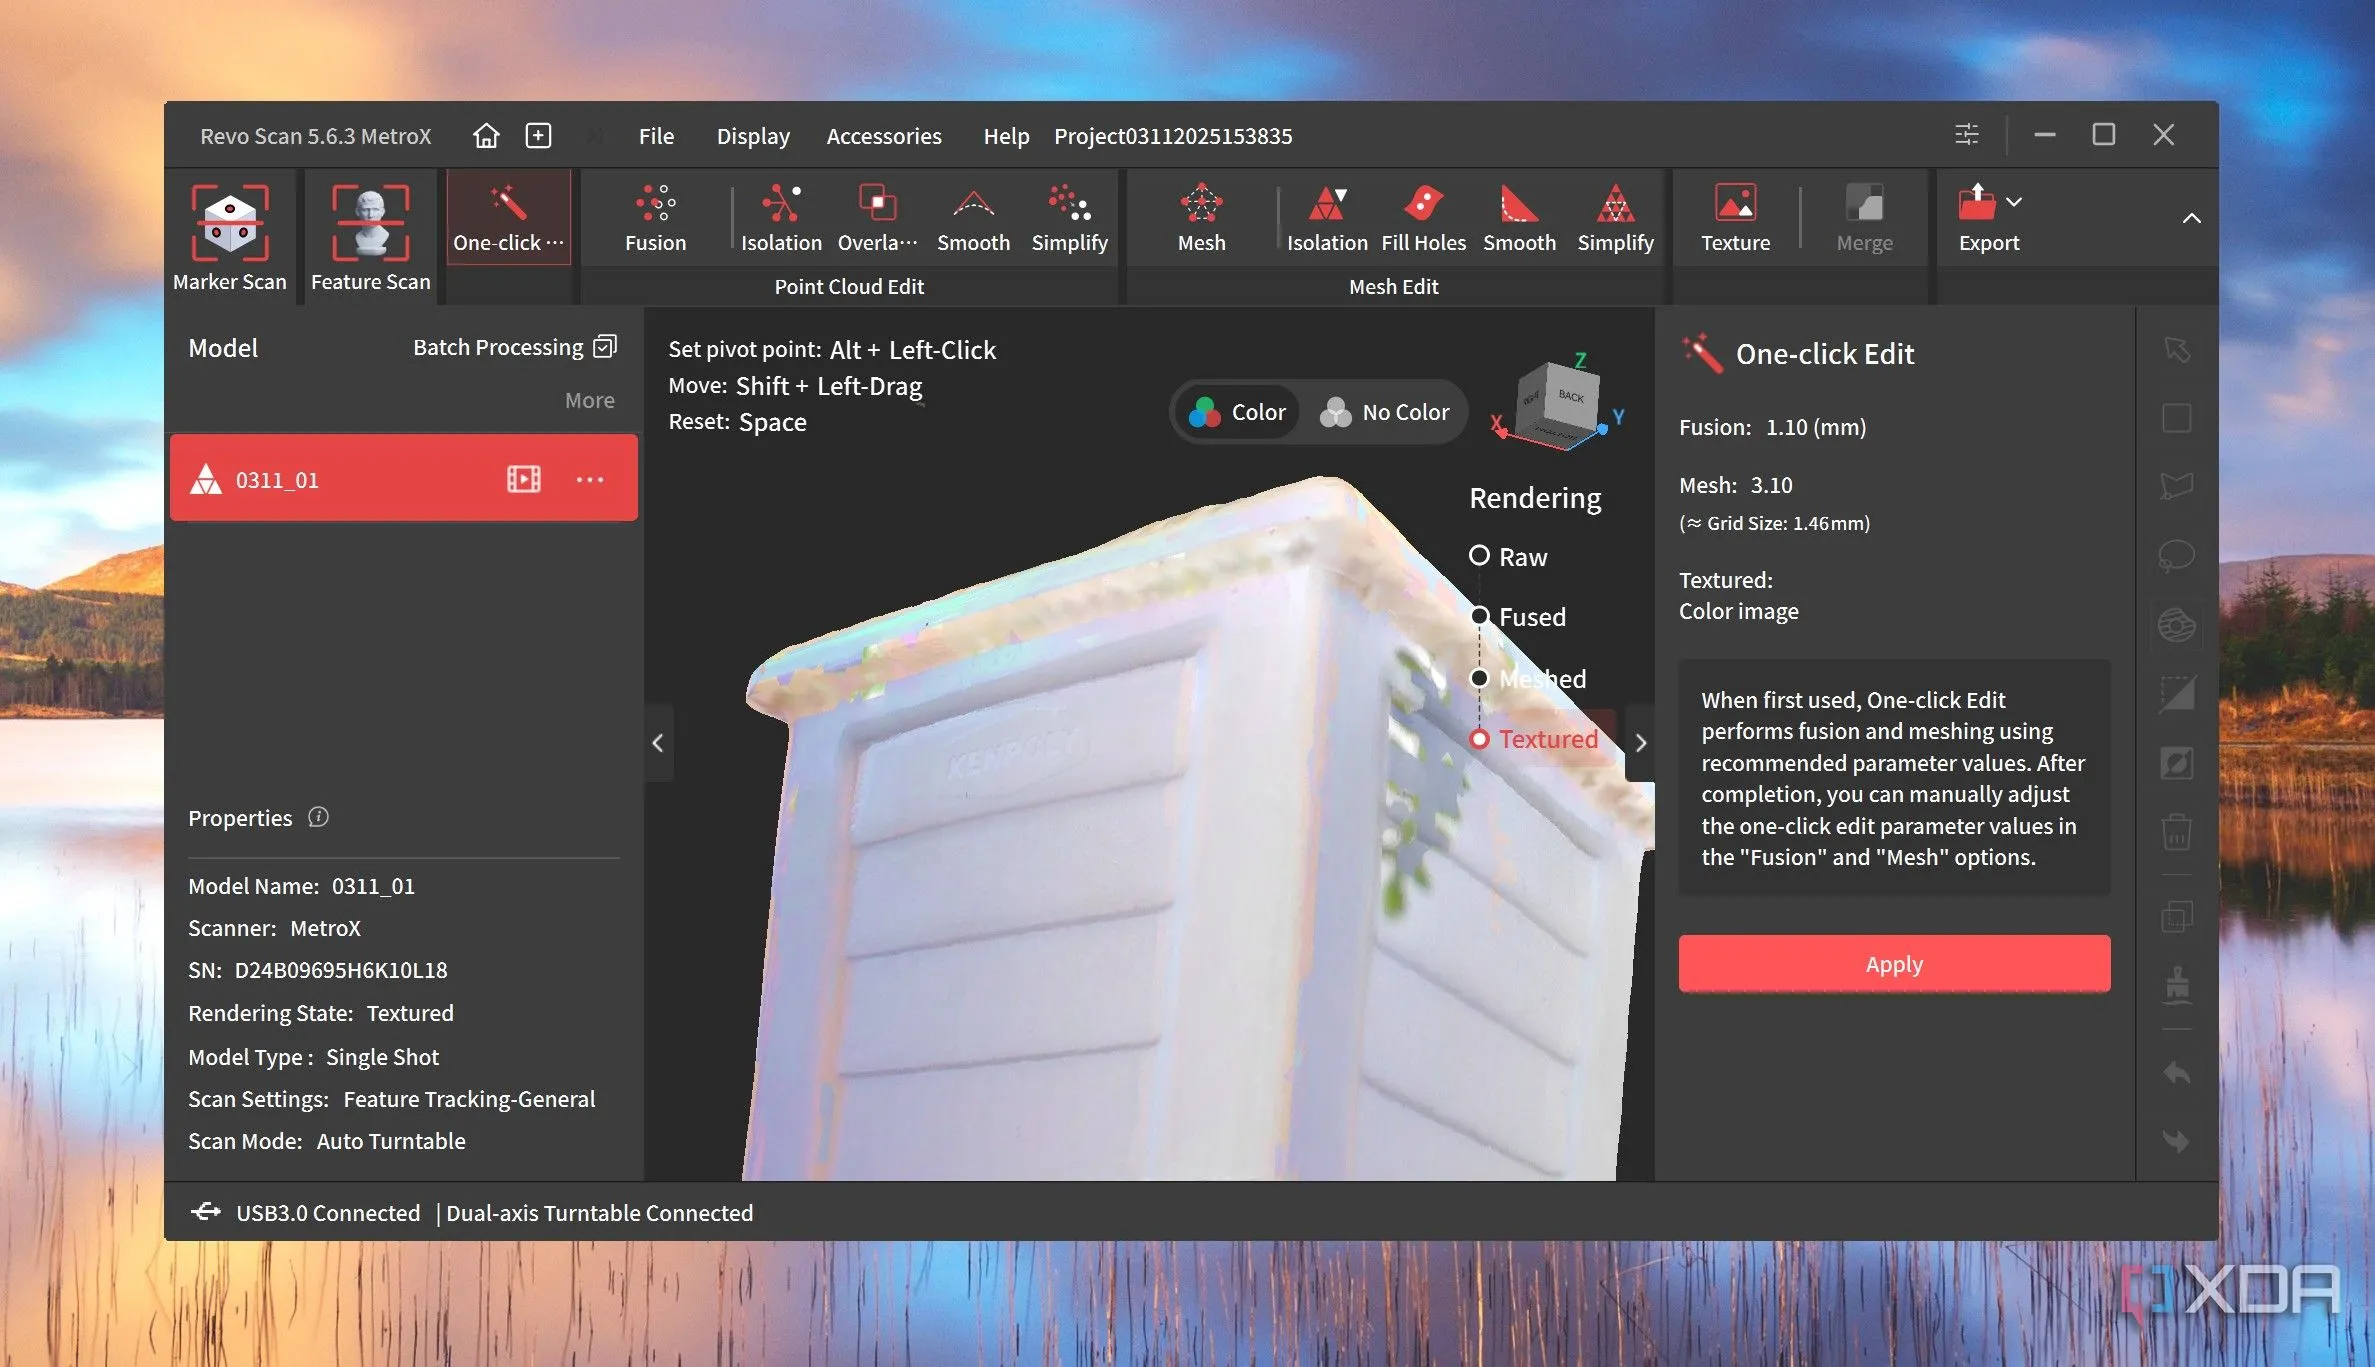
Task: Collapse the left Model panel
Action: pyautogui.click(x=657, y=743)
